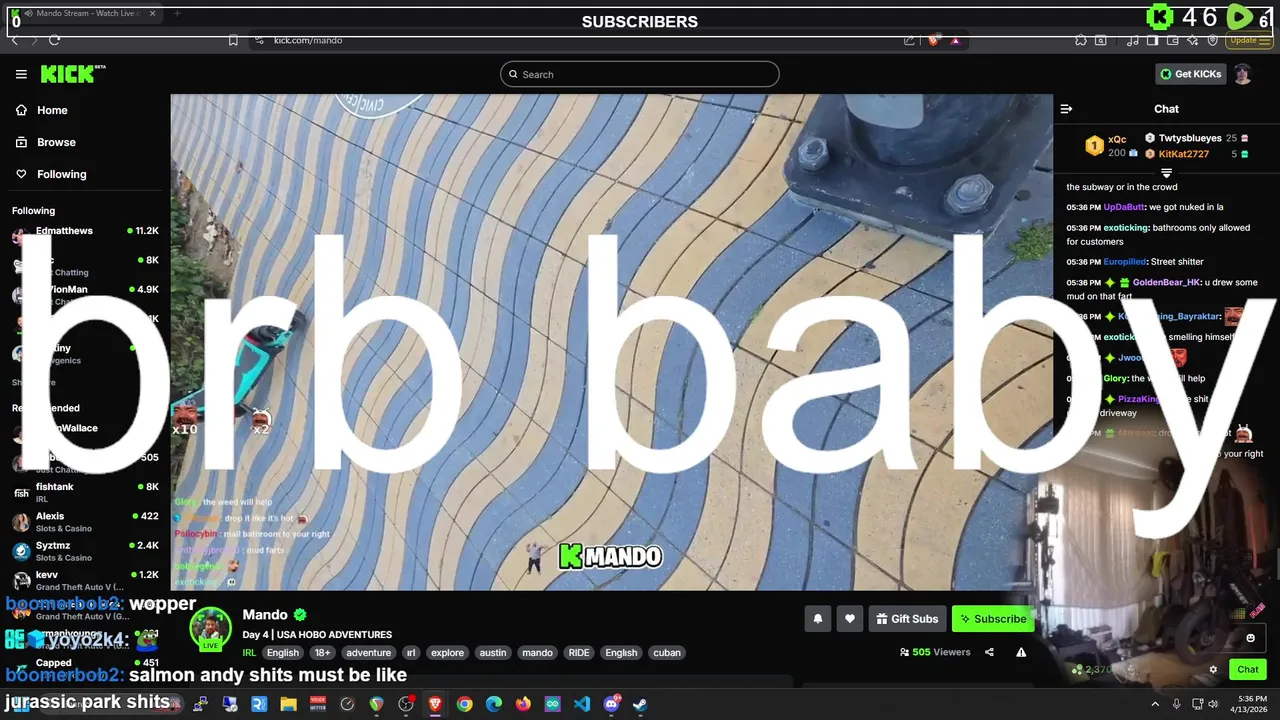Image resolution: width=1280 pixels, height=720 pixels.
Task: Toggle notification bell for Mando
Action: (x=817, y=619)
